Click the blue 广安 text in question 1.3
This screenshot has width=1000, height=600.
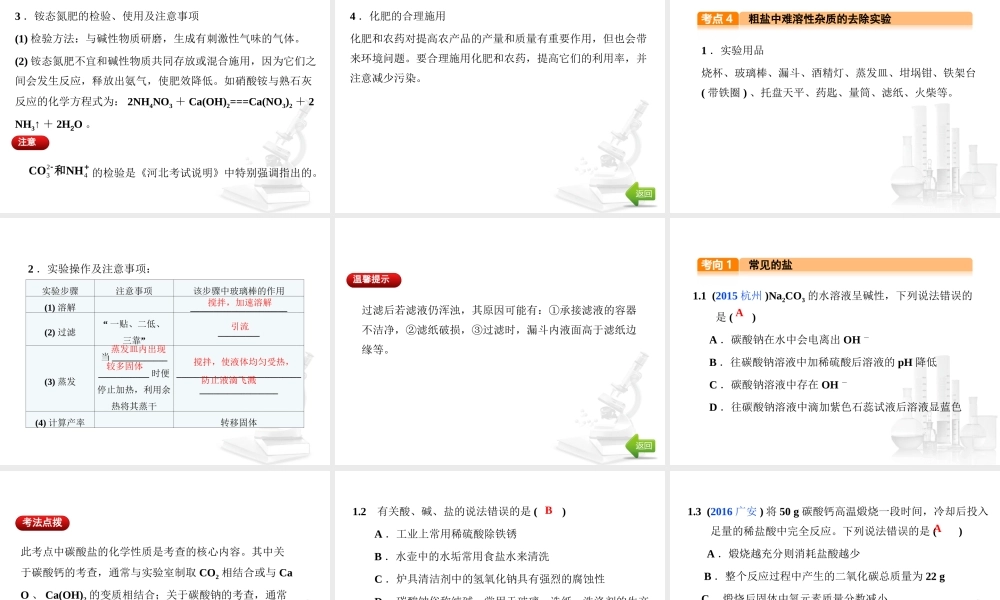click(746, 511)
